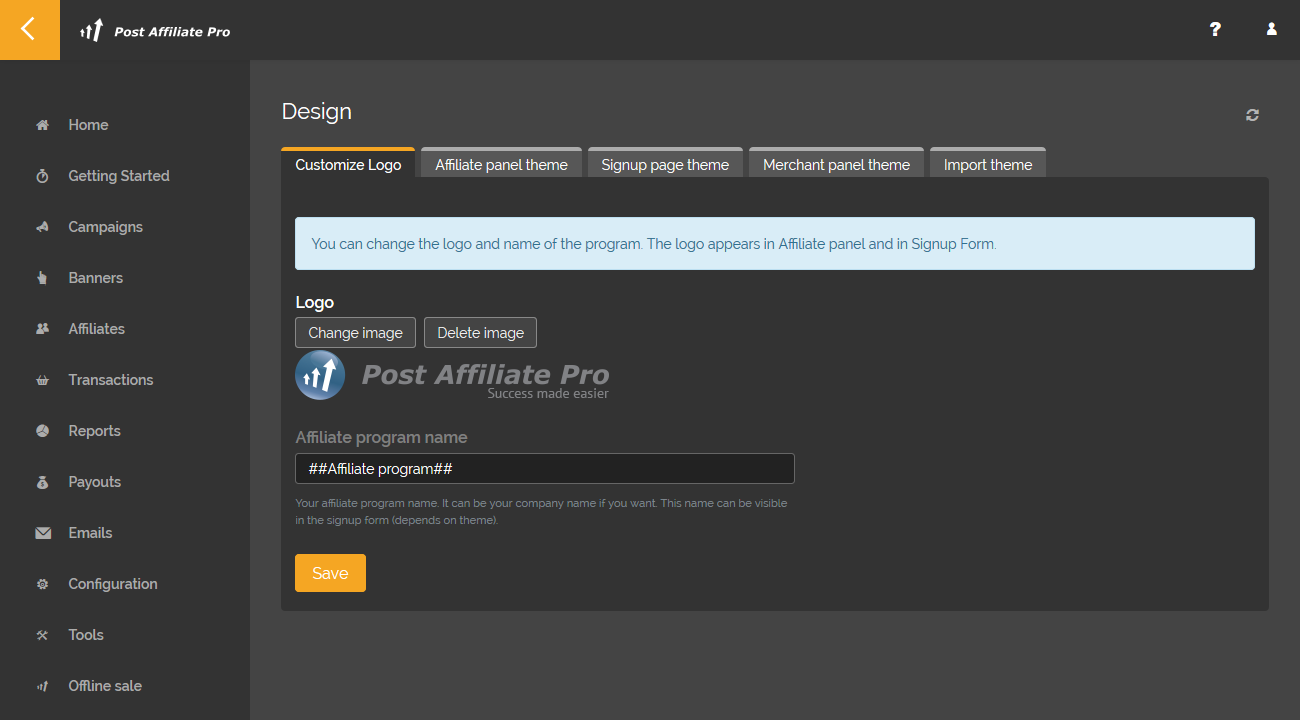Click the Transactions basket icon
This screenshot has width=1300, height=720.
[x=42, y=380]
